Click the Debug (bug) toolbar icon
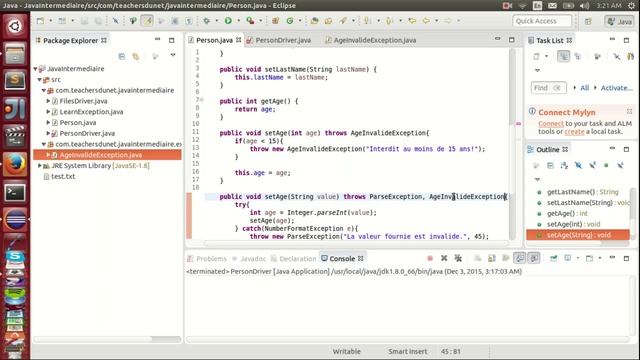The height and width of the screenshot is (360, 640). pos(207,21)
